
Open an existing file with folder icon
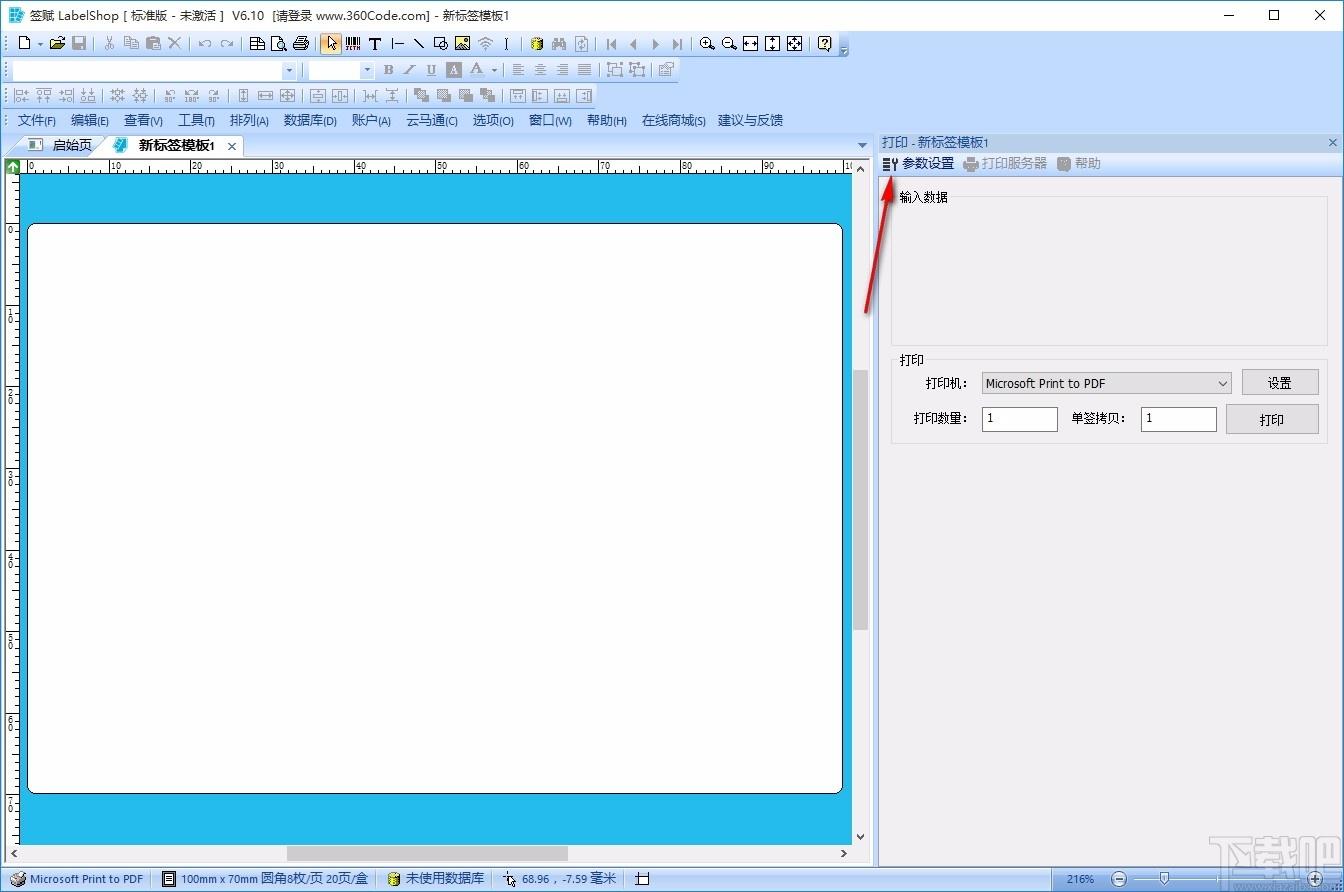[57, 43]
